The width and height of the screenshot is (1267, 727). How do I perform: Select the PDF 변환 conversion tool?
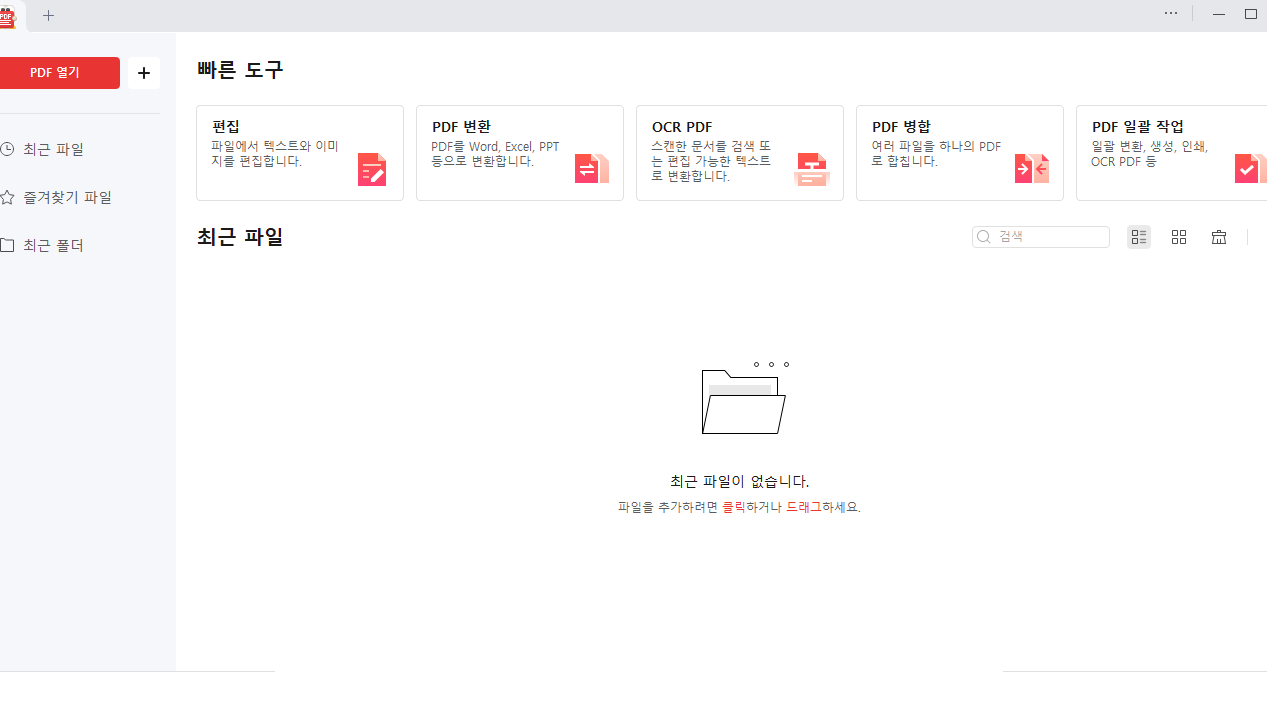tap(519, 152)
